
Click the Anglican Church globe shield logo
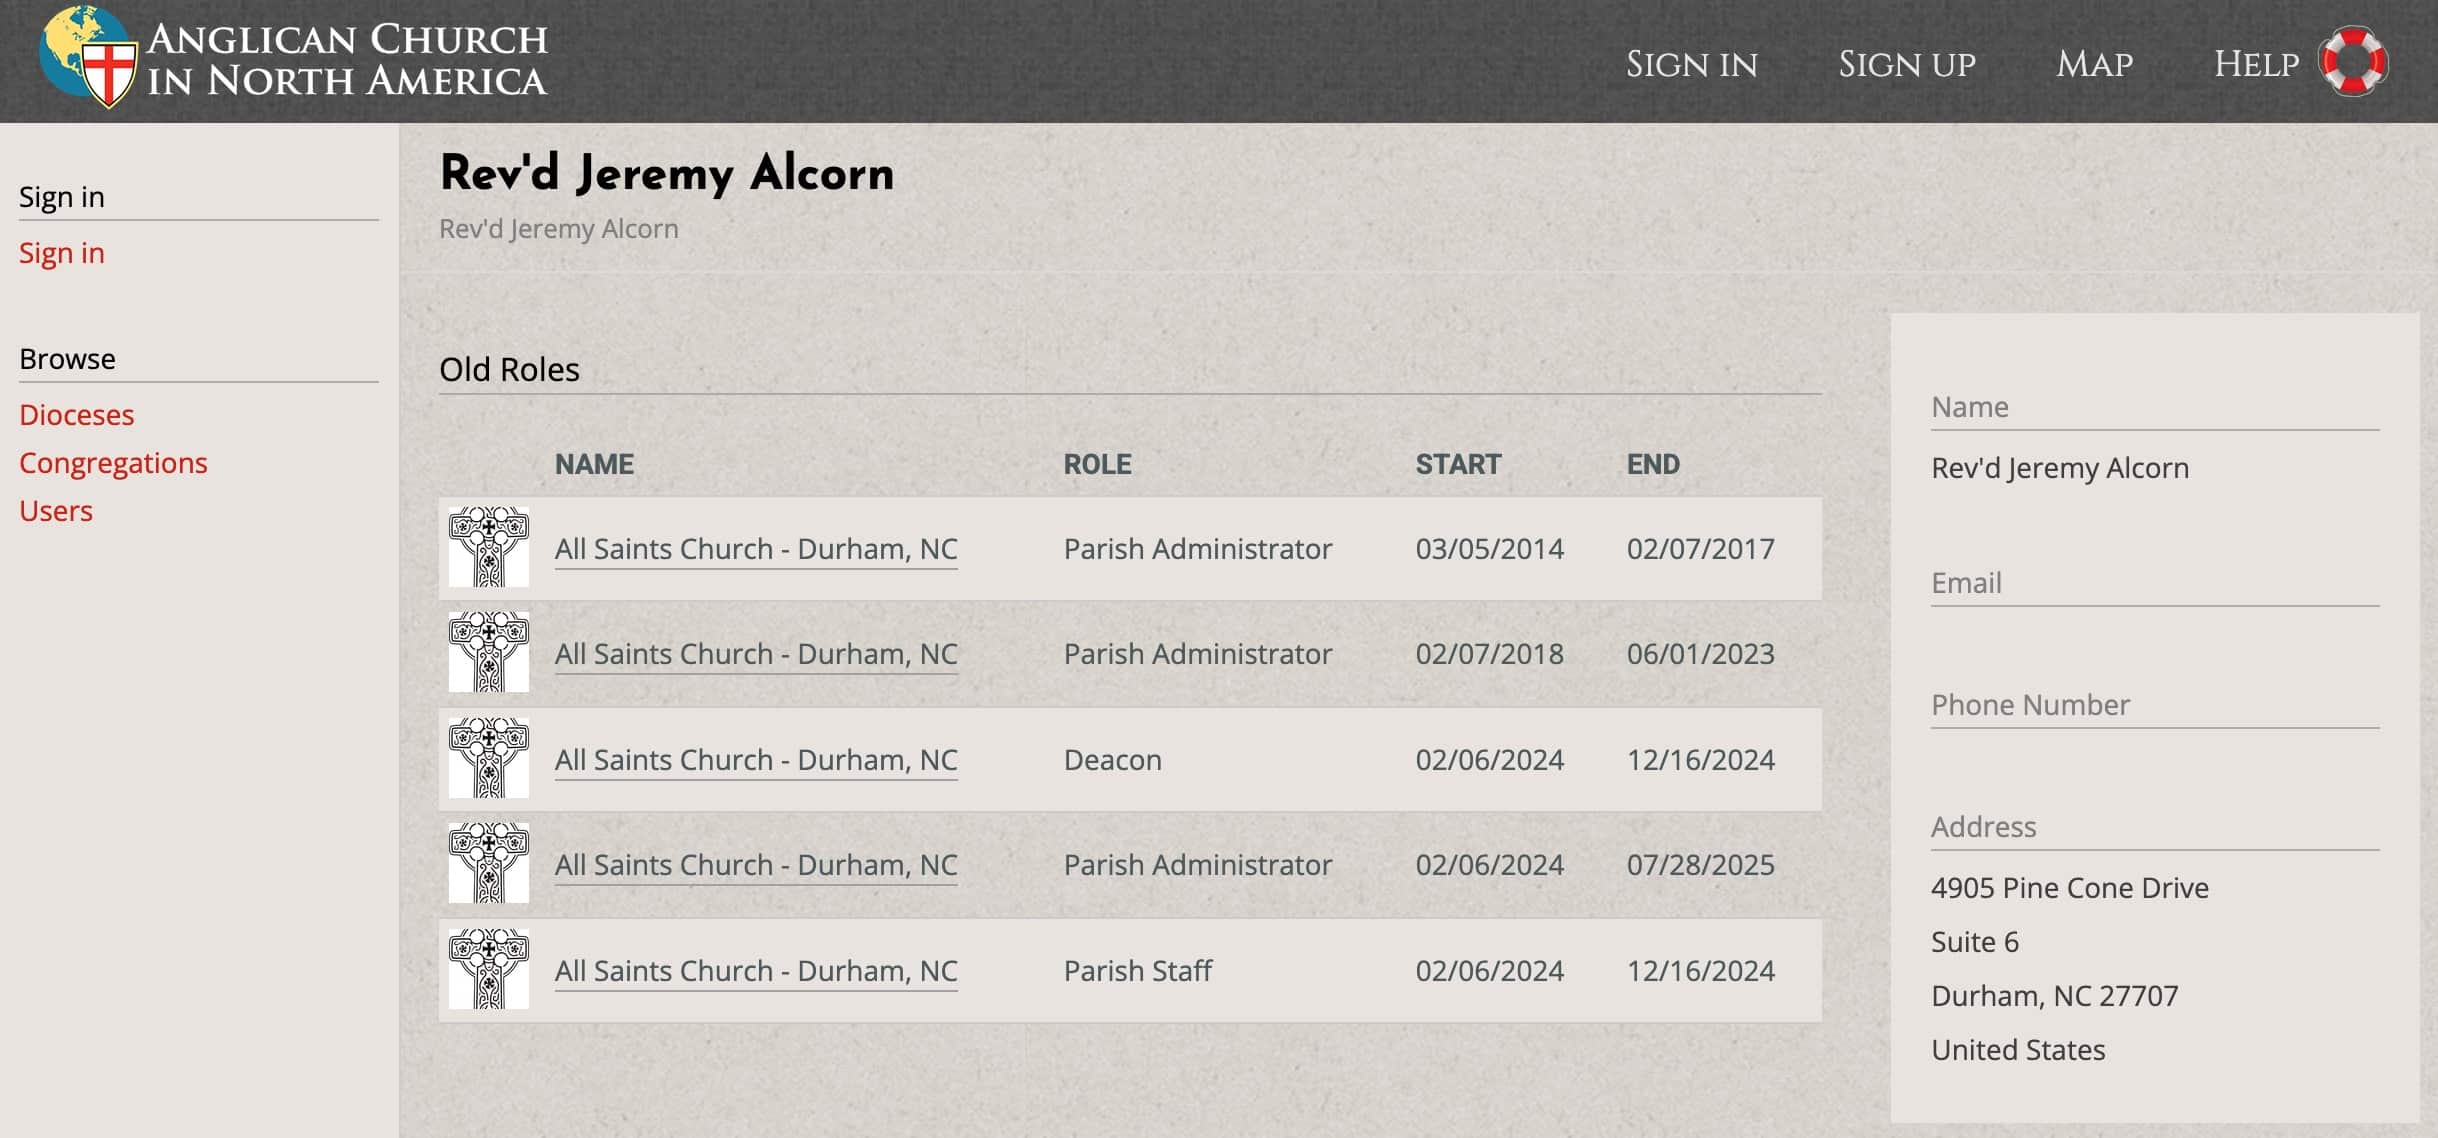click(90, 58)
